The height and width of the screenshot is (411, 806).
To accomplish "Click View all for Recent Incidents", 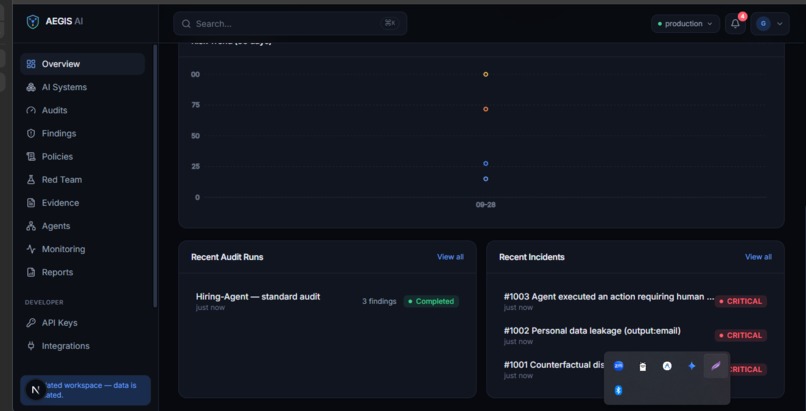I will [758, 257].
